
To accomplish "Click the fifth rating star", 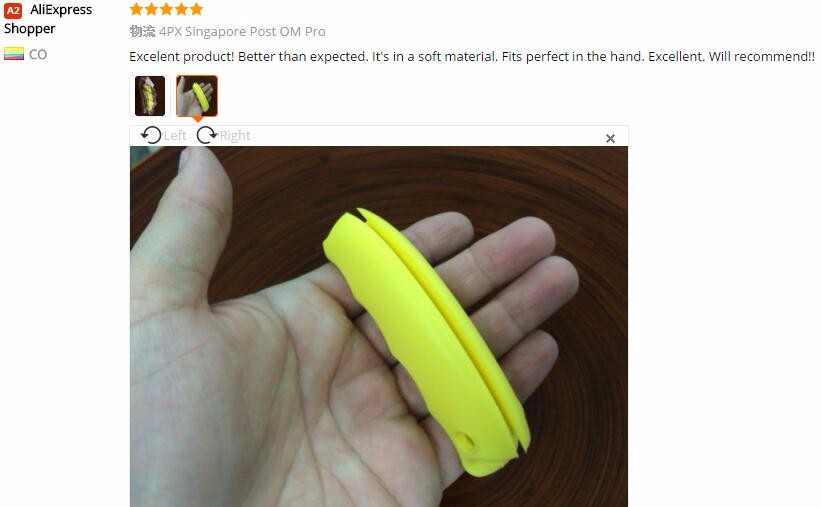I will 197,9.
